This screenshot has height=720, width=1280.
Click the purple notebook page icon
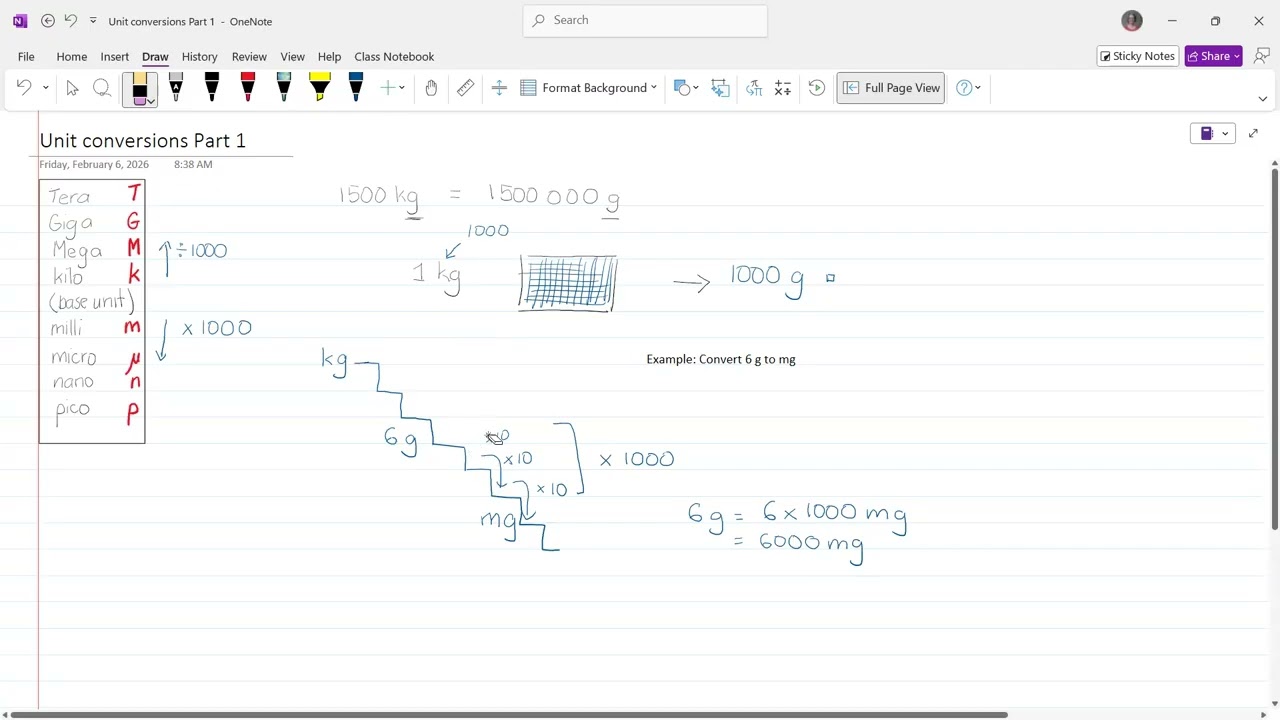pos(1207,134)
